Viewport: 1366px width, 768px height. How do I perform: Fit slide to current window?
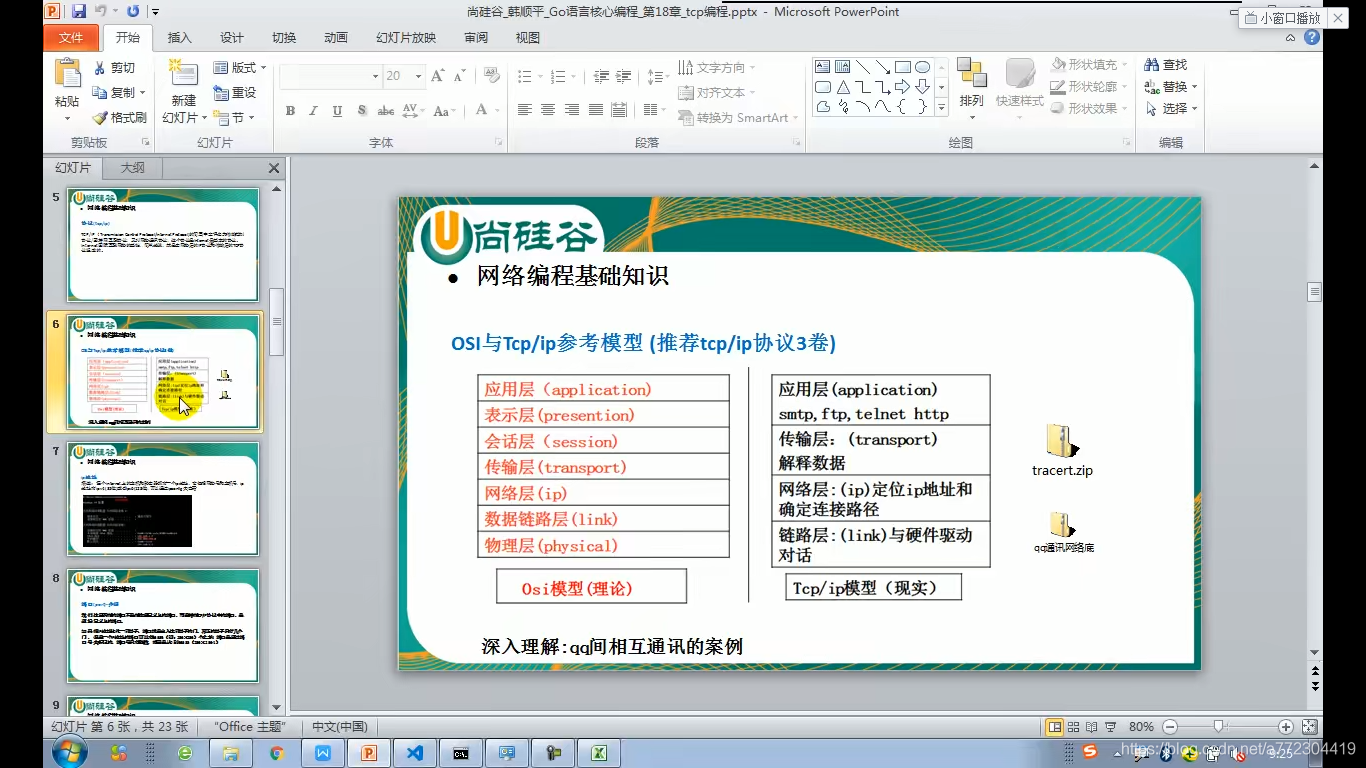pos(1309,727)
